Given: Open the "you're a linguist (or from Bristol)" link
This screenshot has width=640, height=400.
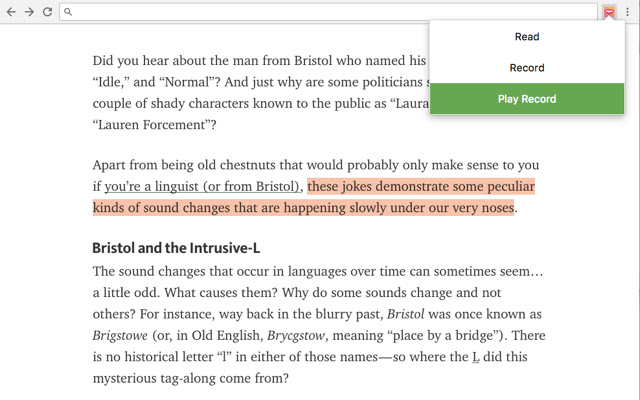Looking at the screenshot, I should [x=202, y=187].
